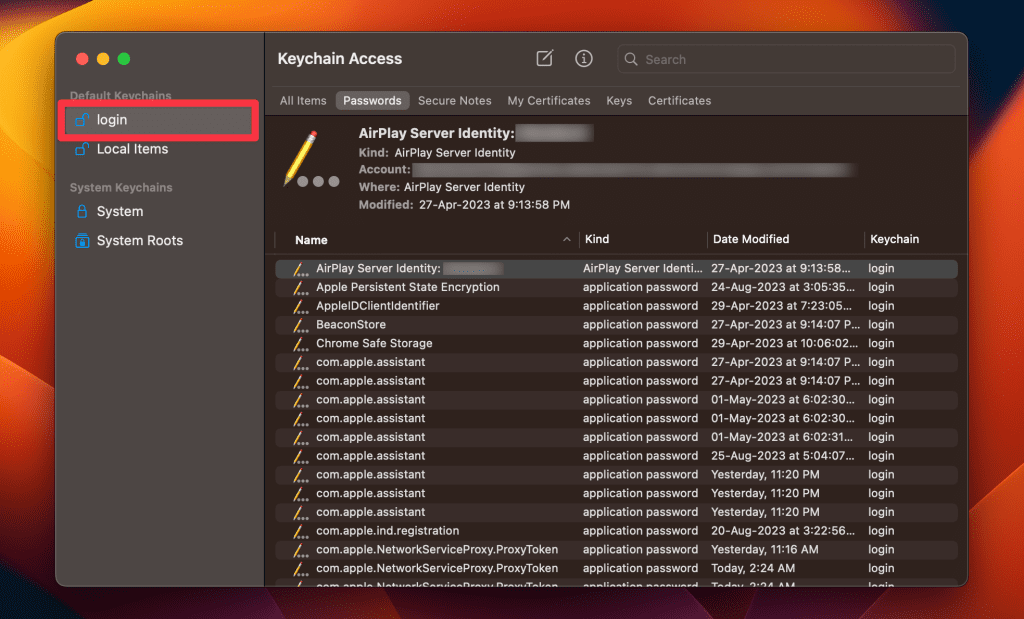Click the unlocked padlock icon beside login
The image size is (1024, 619).
pos(82,119)
